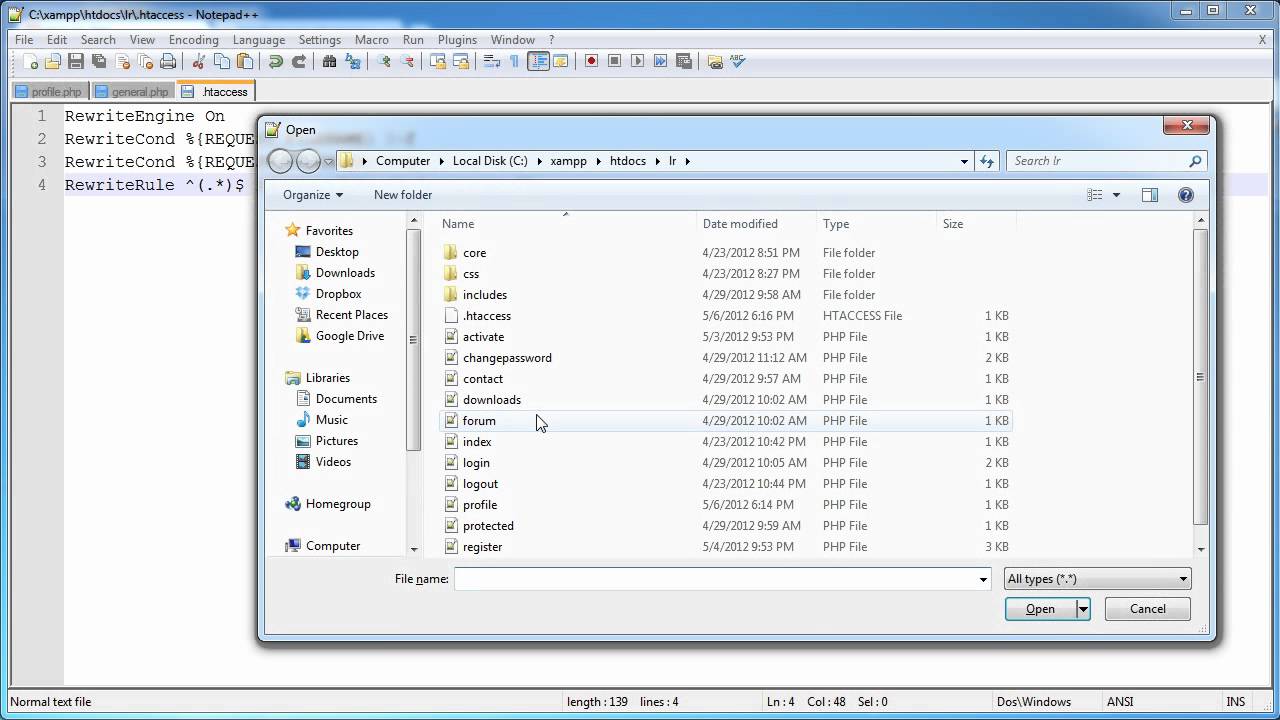Click the macro Playback triangle icon
Screen dimensions: 1280x720
[x=638, y=61]
